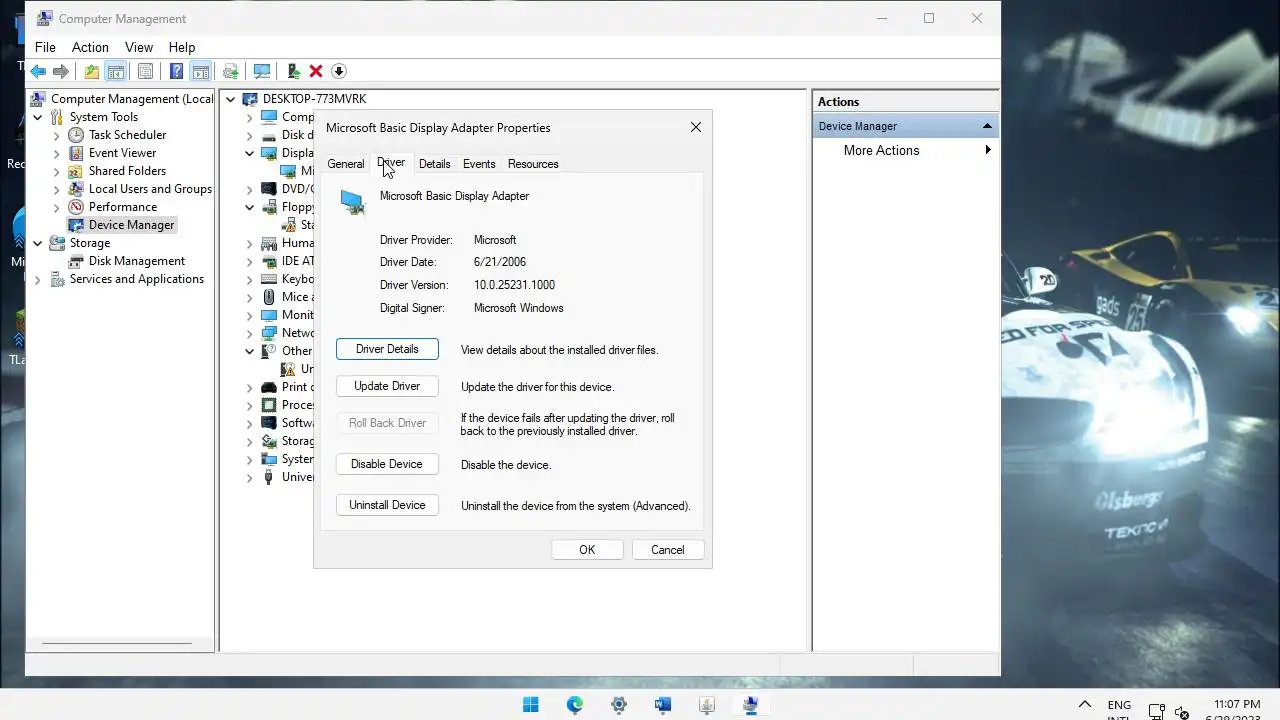1280x720 pixels.
Task: Click the Up One Level folder icon
Action: pyautogui.click(x=92, y=71)
